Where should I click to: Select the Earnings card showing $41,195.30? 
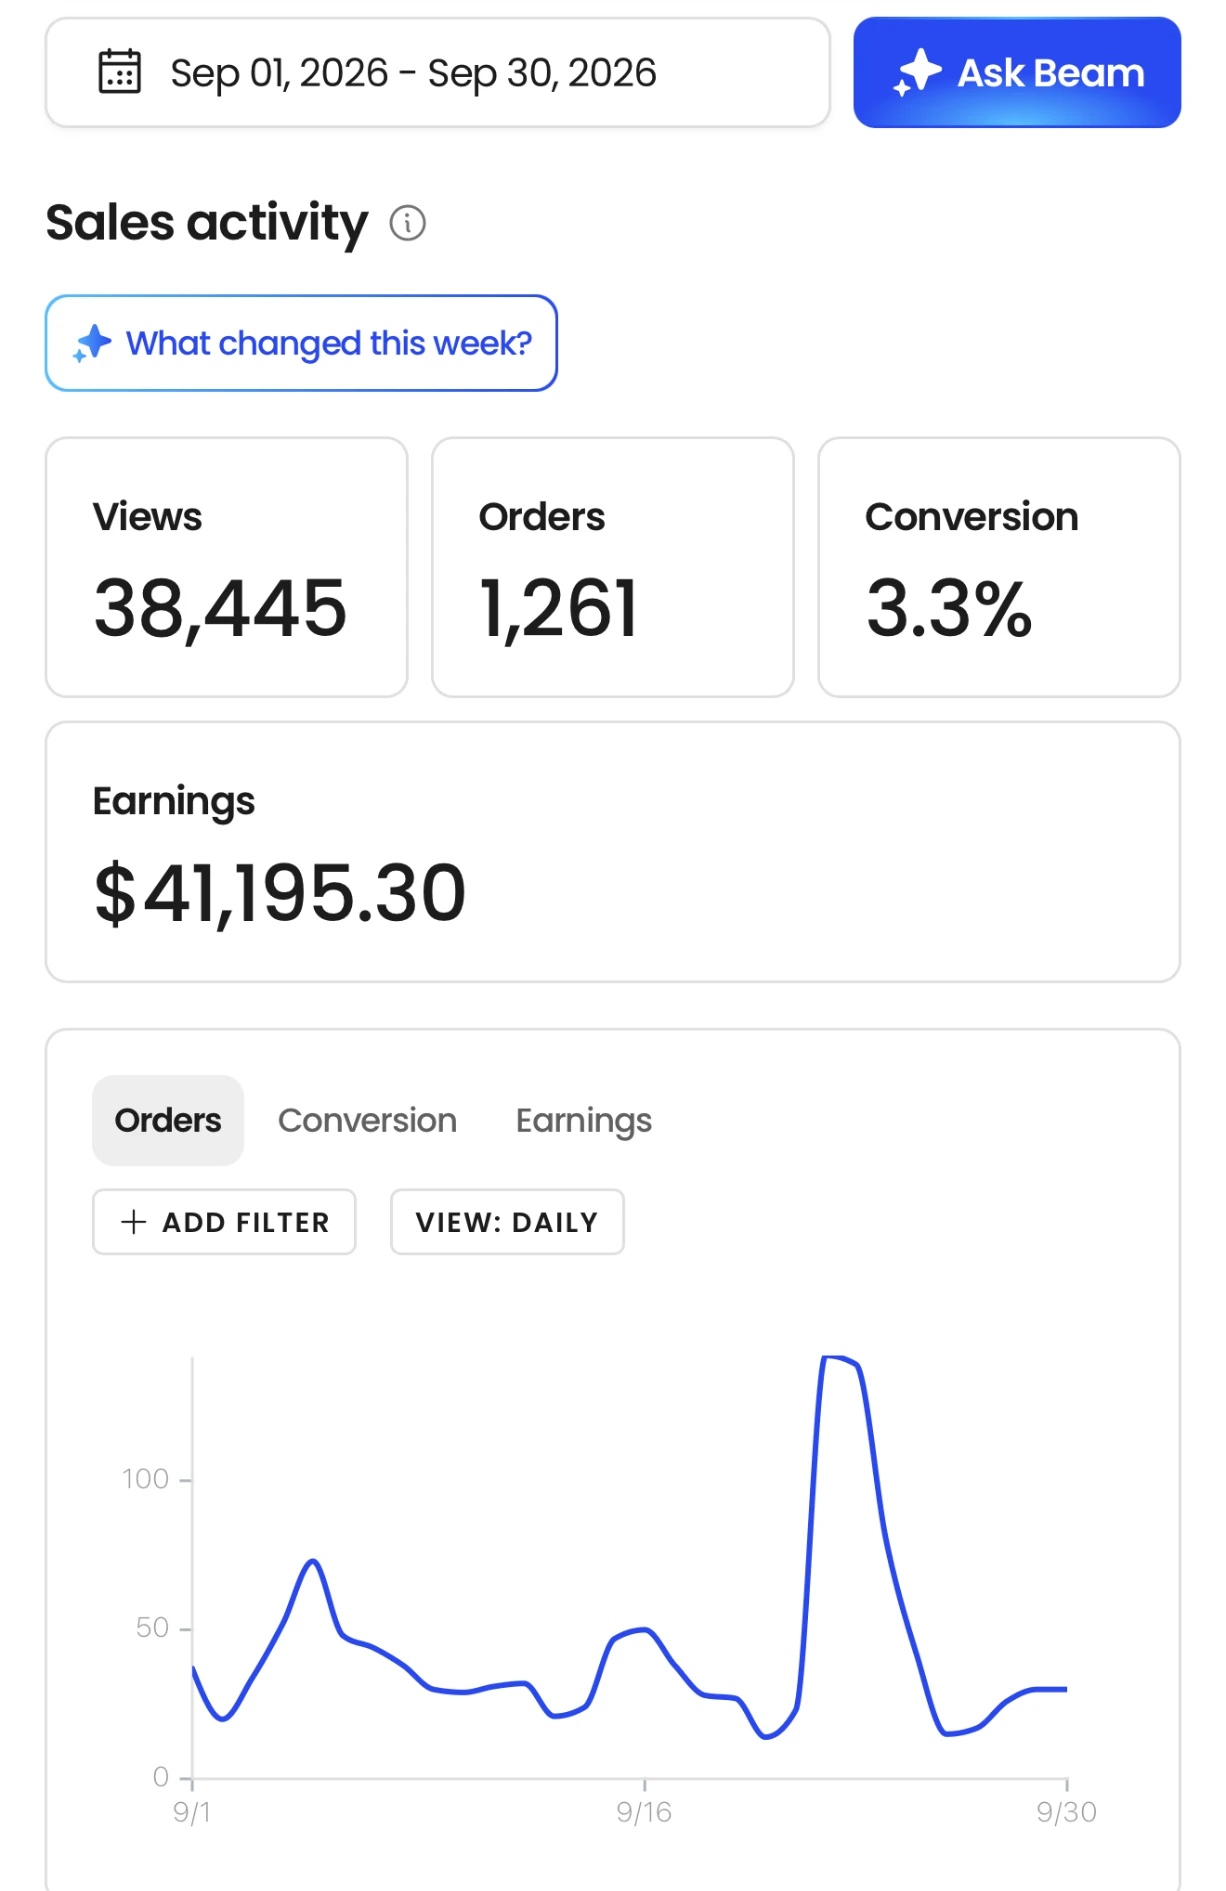613,852
